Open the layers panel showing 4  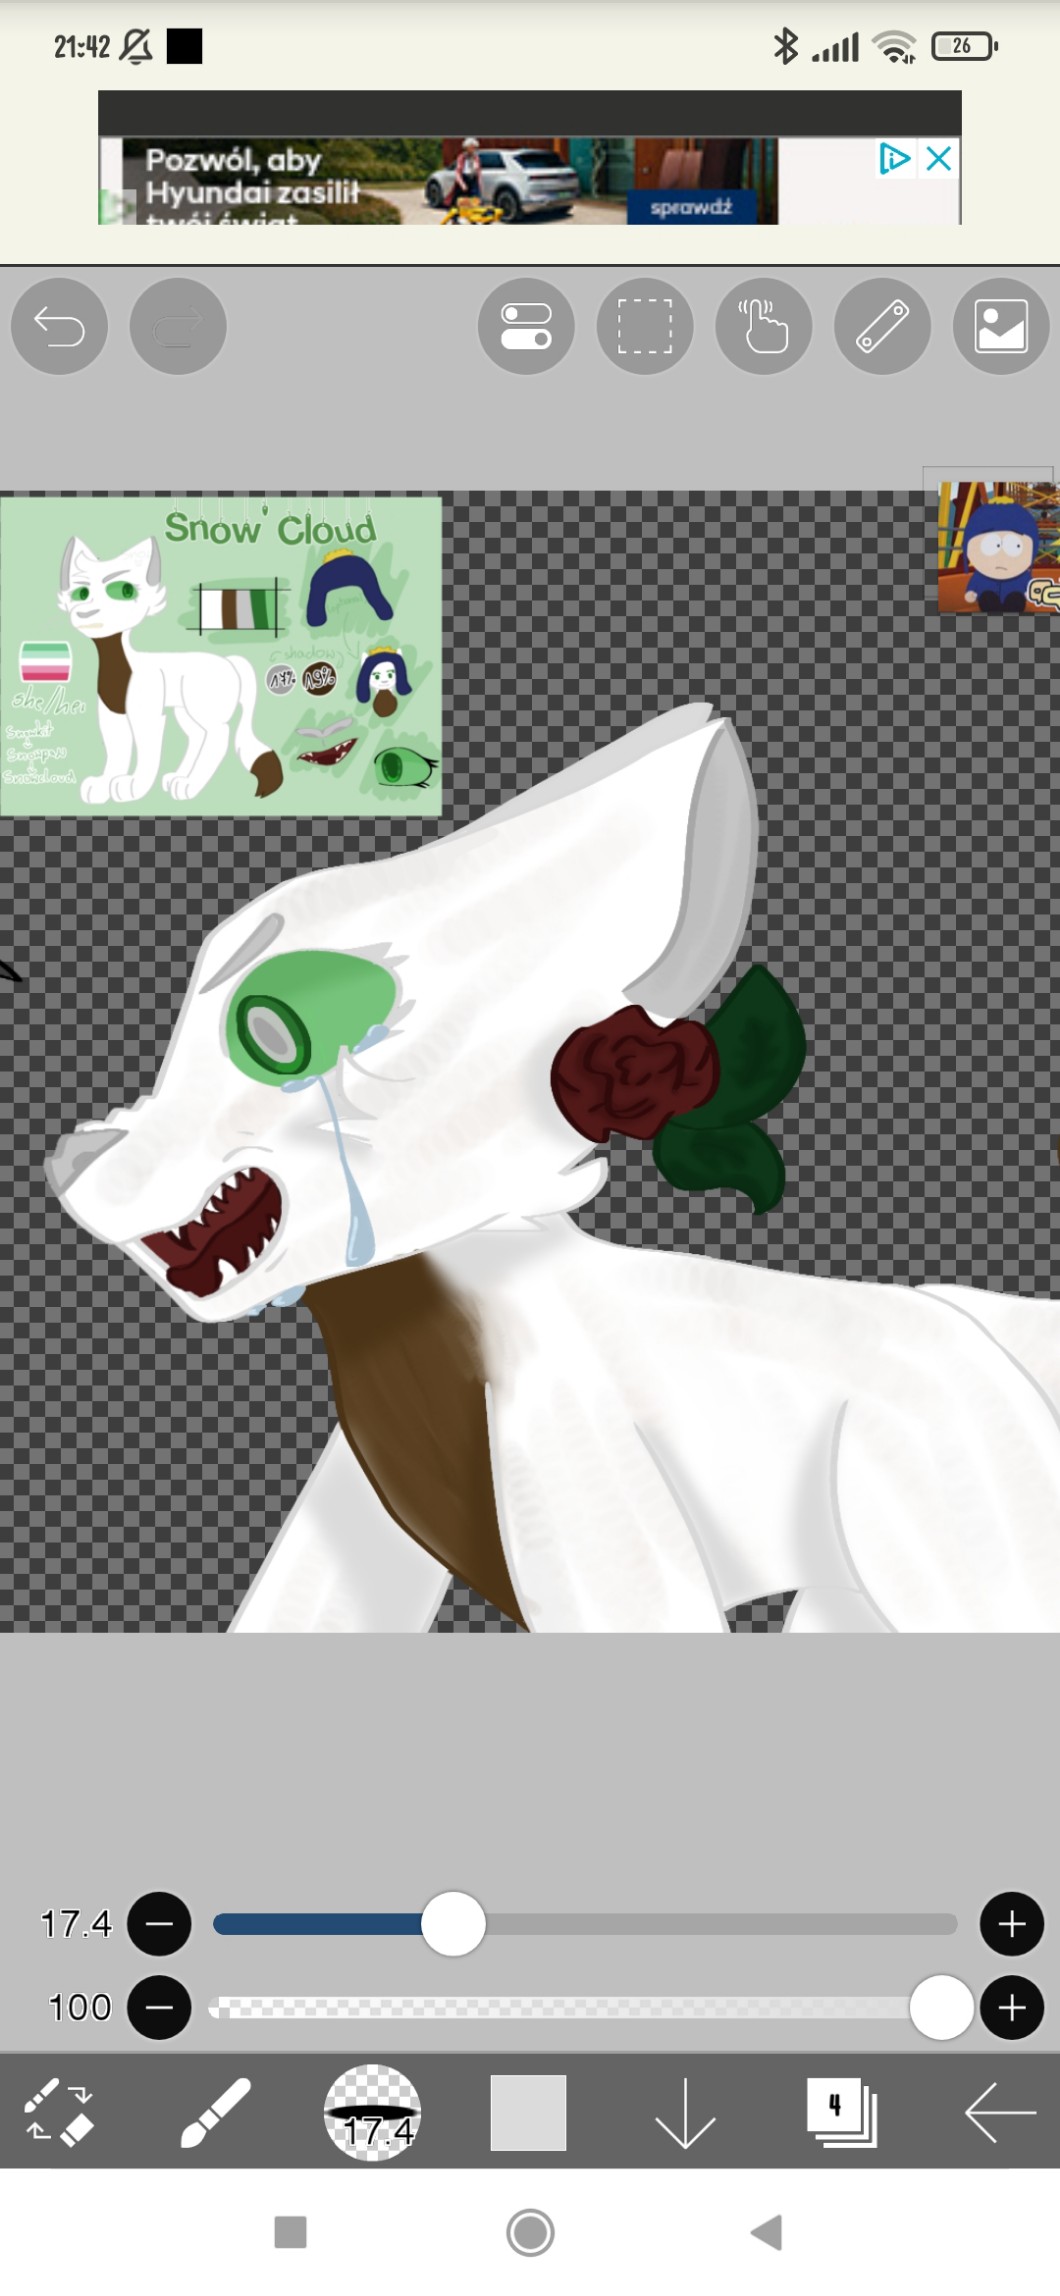click(841, 2112)
